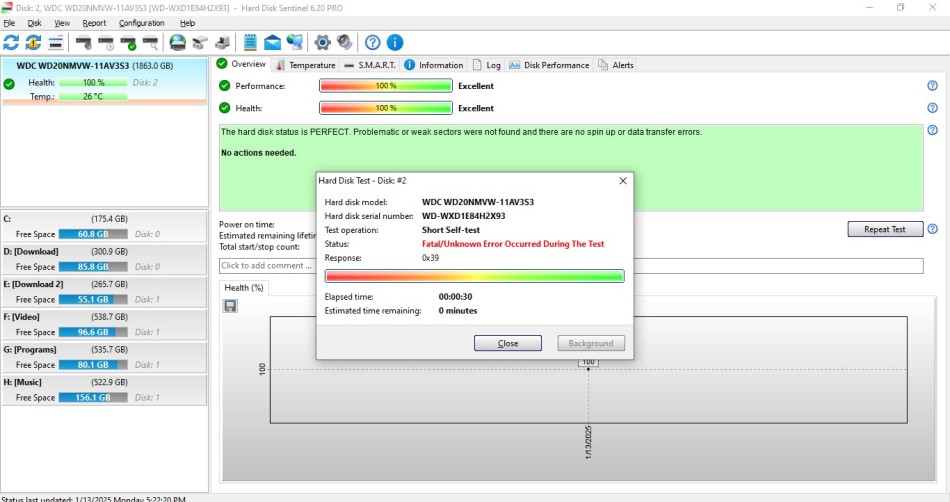Select the F: [Video] partition entry
This screenshot has width=950, height=502.
pos(104,324)
